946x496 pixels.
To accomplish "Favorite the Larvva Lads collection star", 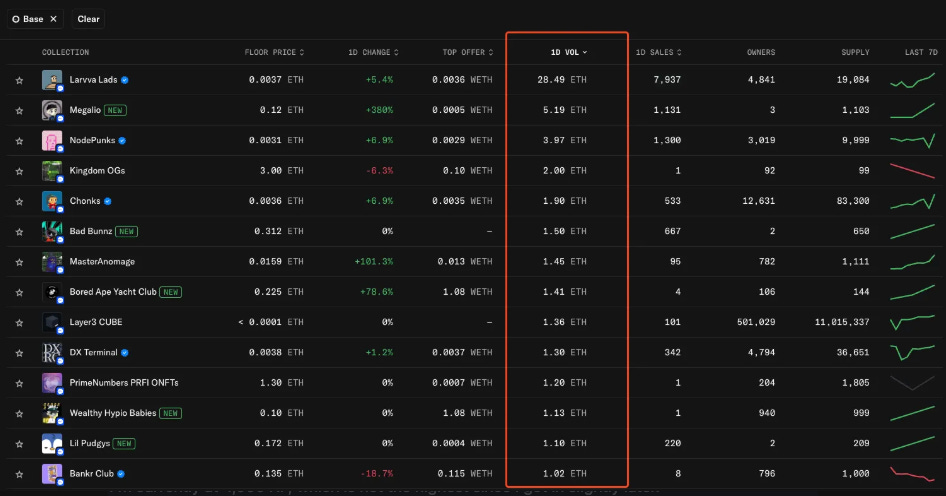I will 19,80.
